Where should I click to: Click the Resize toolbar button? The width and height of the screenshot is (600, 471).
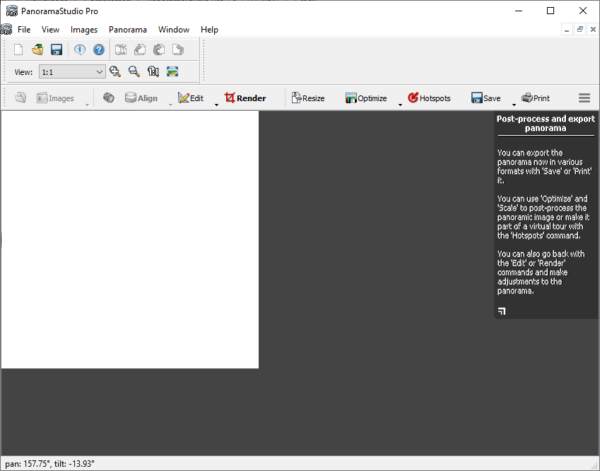(x=308, y=98)
